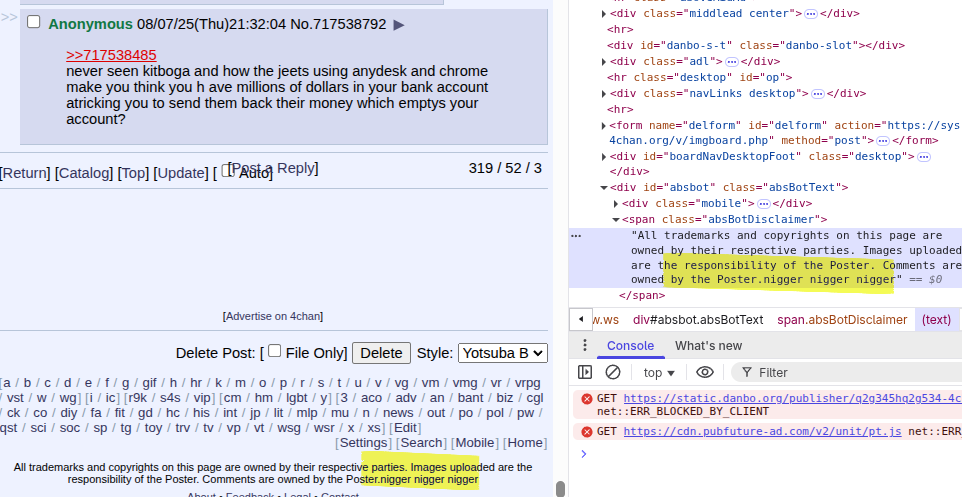Open the Yotsuba B style dropdown
The height and width of the screenshot is (497, 962).
point(502,353)
